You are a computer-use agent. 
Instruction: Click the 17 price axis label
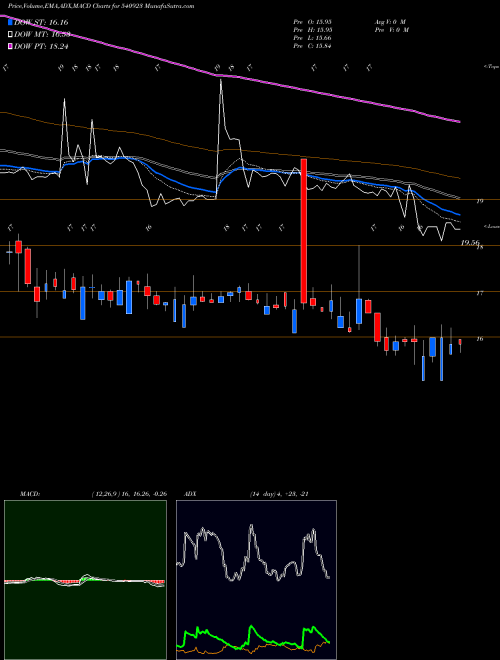(479, 293)
